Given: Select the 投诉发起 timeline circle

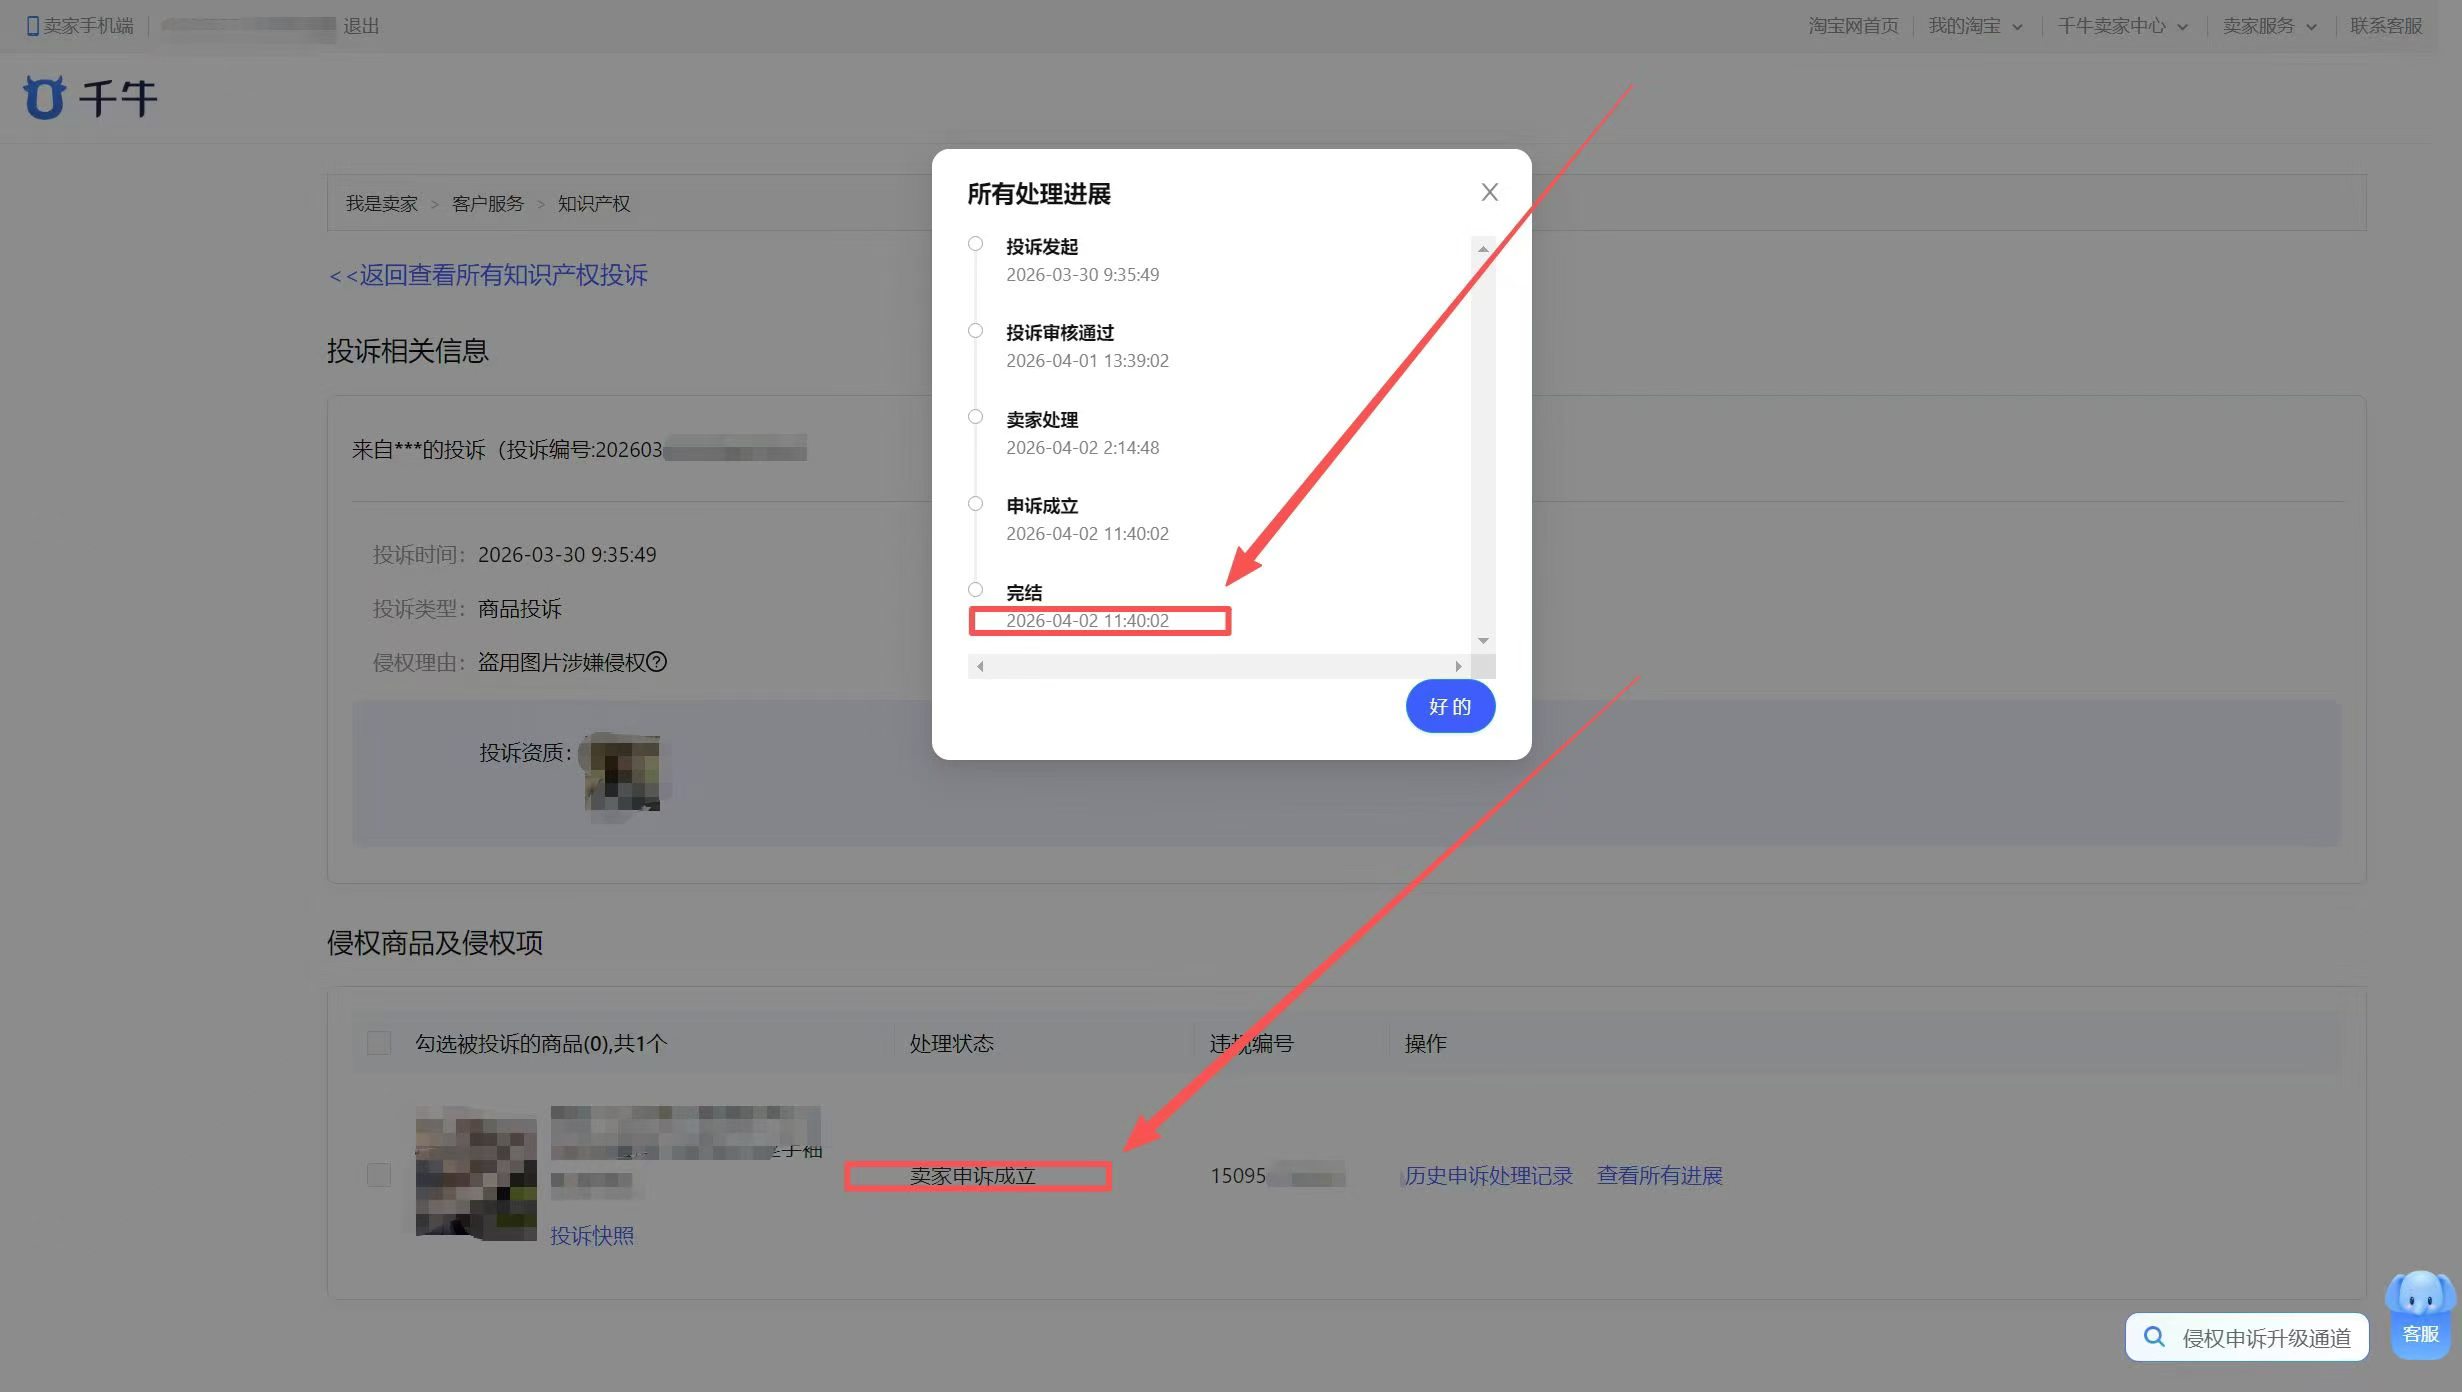Looking at the screenshot, I should (975, 244).
